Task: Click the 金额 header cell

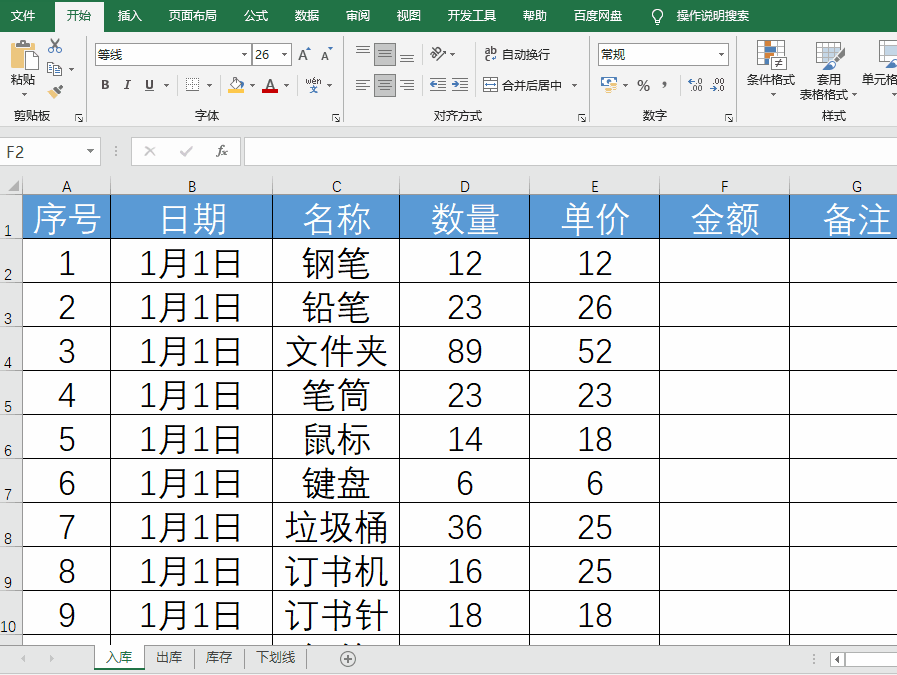Action: [x=724, y=217]
